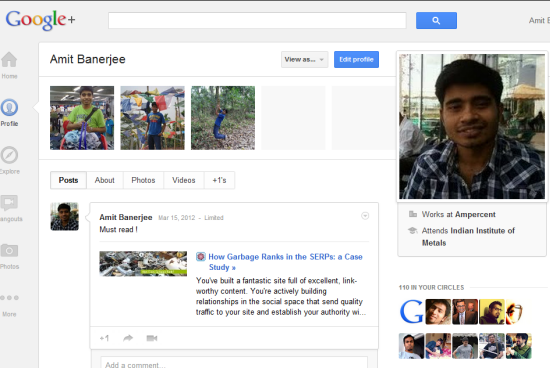This screenshot has height=368, width=550.
Task: Open post options circular arrow
Action: pyautogui.click(x=365, y=216)
